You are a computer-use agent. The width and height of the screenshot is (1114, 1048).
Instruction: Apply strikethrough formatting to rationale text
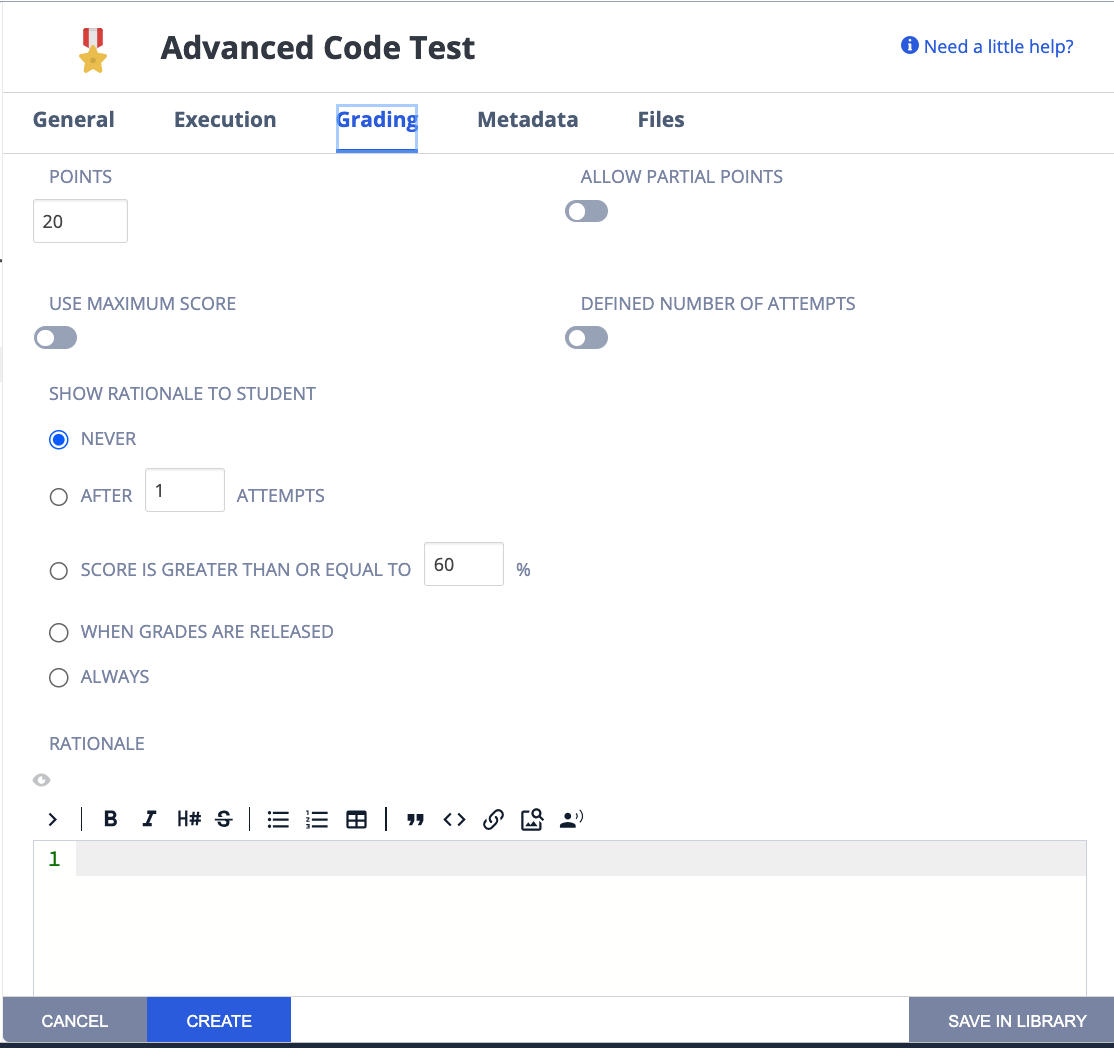[x=224, y=820]
